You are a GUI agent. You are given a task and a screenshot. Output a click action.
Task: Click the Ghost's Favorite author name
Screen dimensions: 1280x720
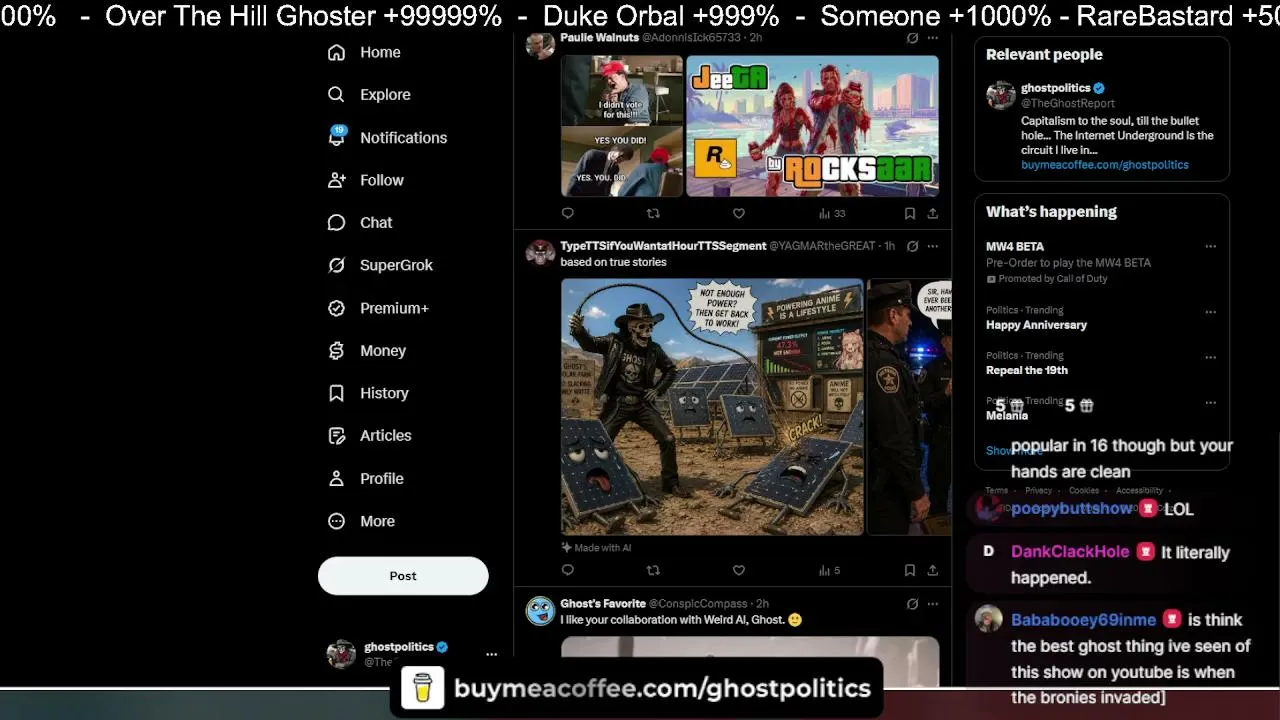coord(603,604)
